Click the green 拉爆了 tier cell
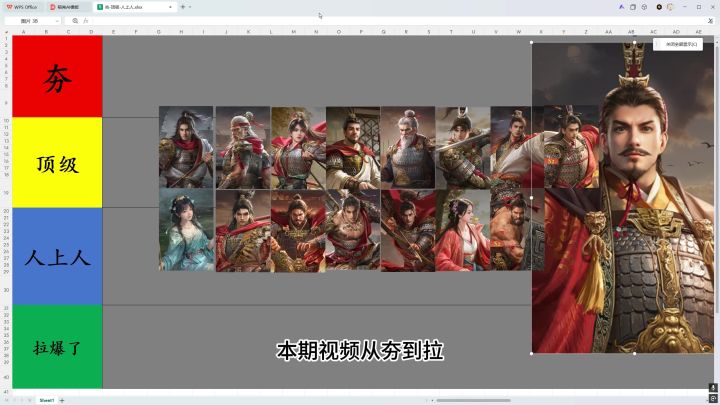This screenshot has width=720, height=405. click(57, 347)
